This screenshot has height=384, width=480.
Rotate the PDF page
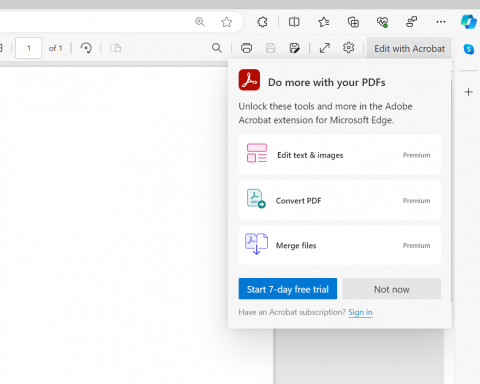86,48
